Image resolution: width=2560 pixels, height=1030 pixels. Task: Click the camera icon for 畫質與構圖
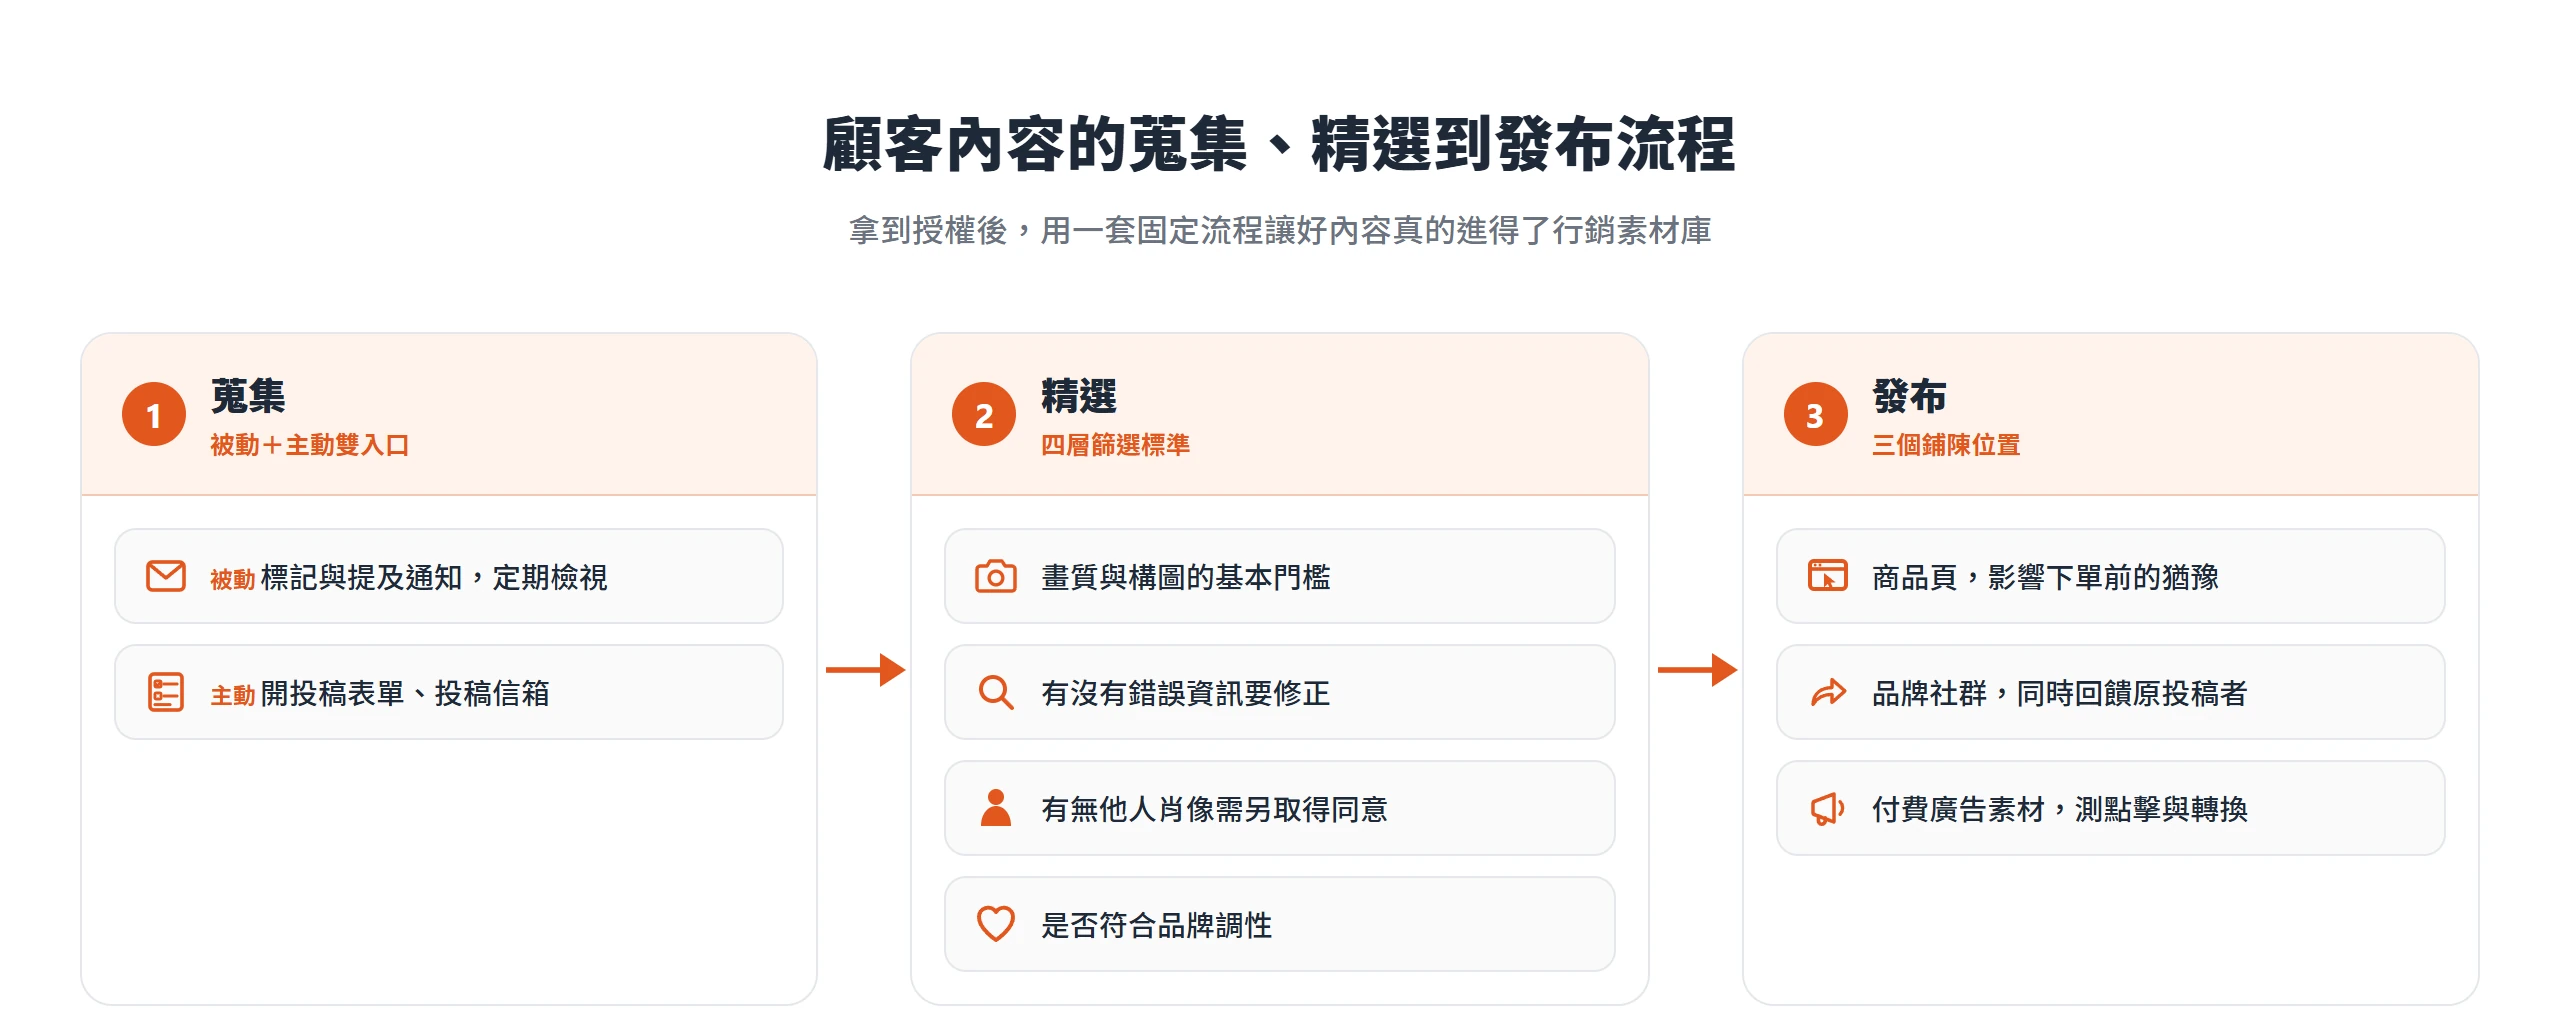tap(996, 576)
